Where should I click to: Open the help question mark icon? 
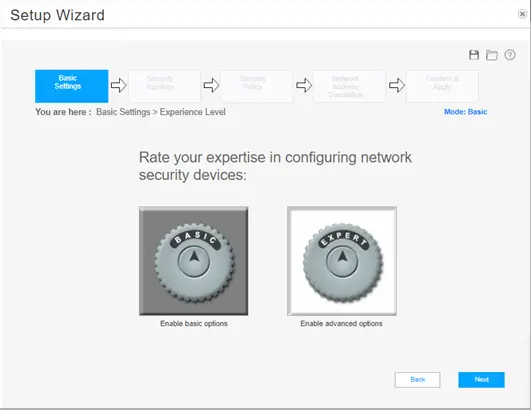(x=510, y=55)
